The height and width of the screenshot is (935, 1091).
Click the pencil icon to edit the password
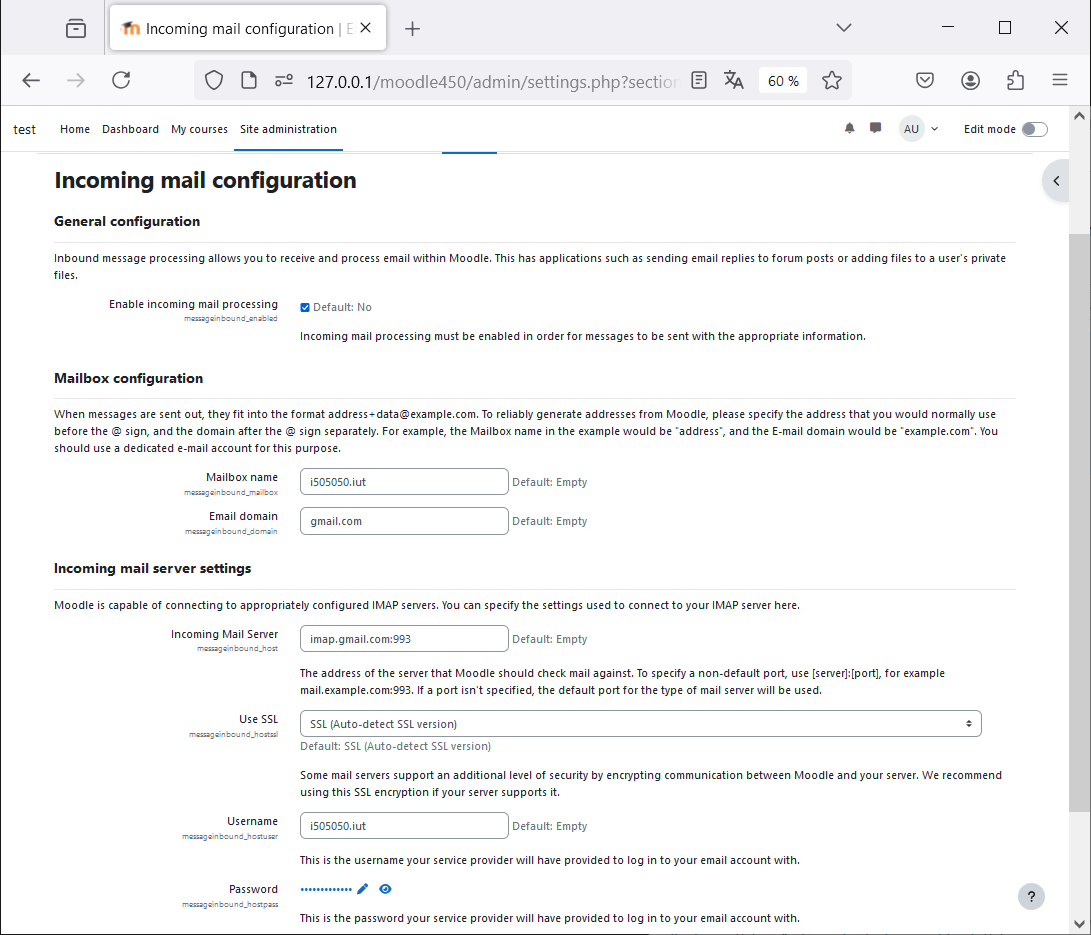coord(363,889)
